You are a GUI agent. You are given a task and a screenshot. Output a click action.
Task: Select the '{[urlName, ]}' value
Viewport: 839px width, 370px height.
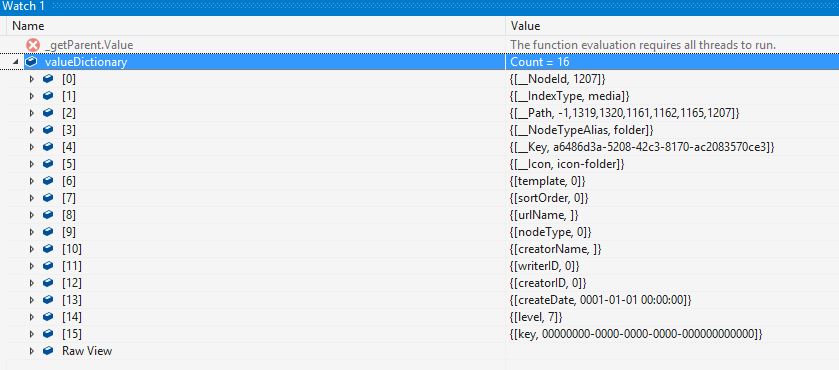point(545,215)
